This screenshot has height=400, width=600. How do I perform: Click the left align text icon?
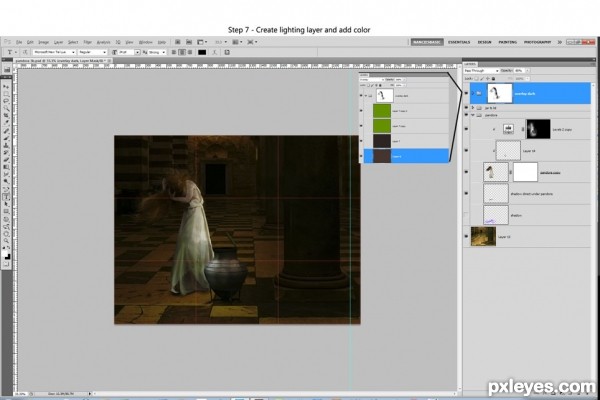(x=174, y=52)
